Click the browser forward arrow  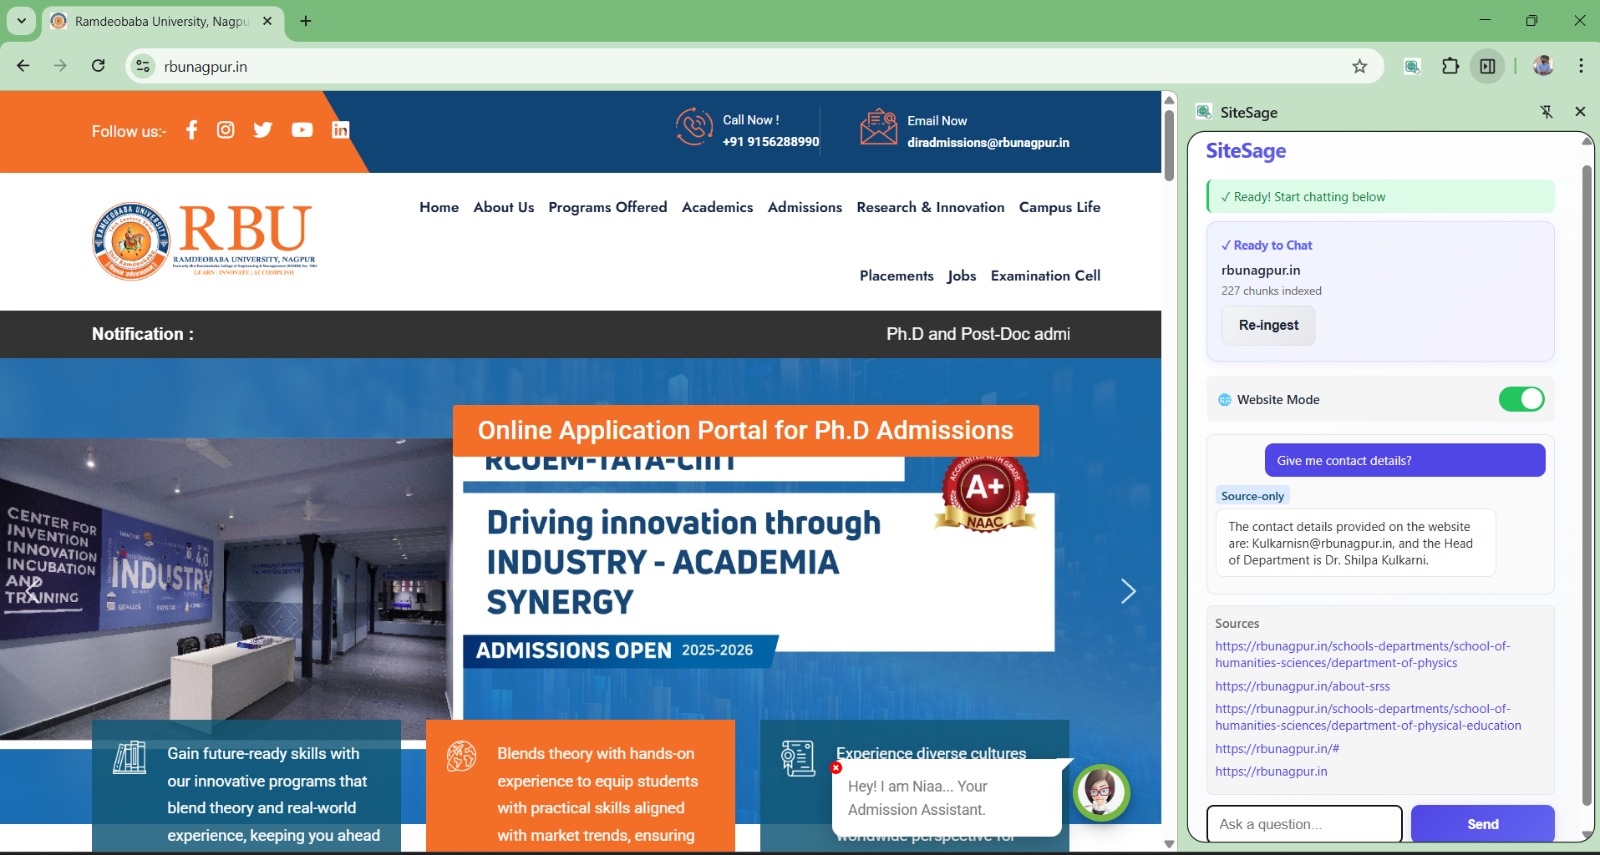click(60, 66)
